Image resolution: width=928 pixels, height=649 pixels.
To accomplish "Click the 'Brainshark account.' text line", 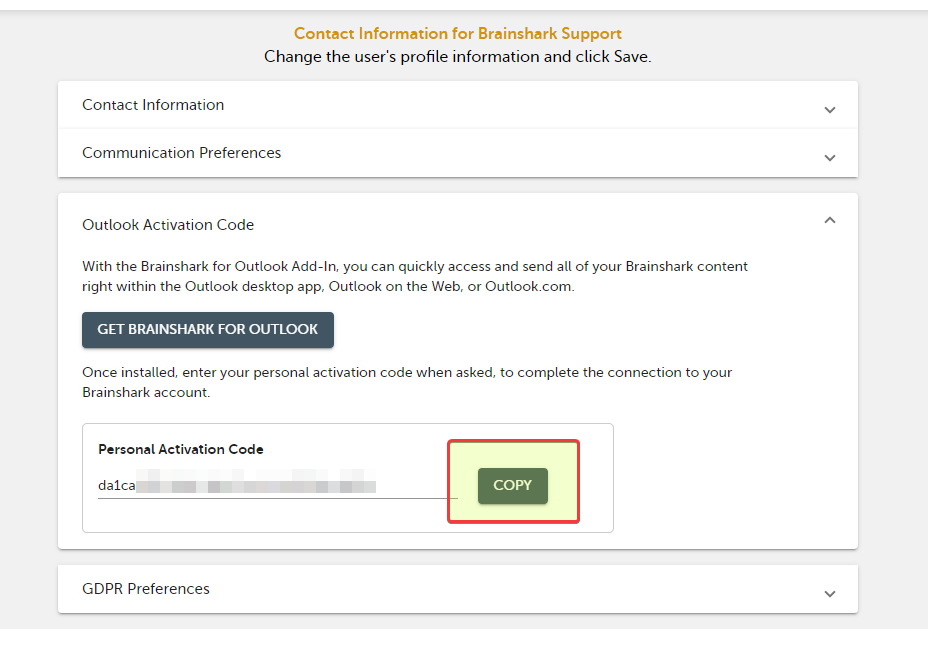I will [146, 392].
